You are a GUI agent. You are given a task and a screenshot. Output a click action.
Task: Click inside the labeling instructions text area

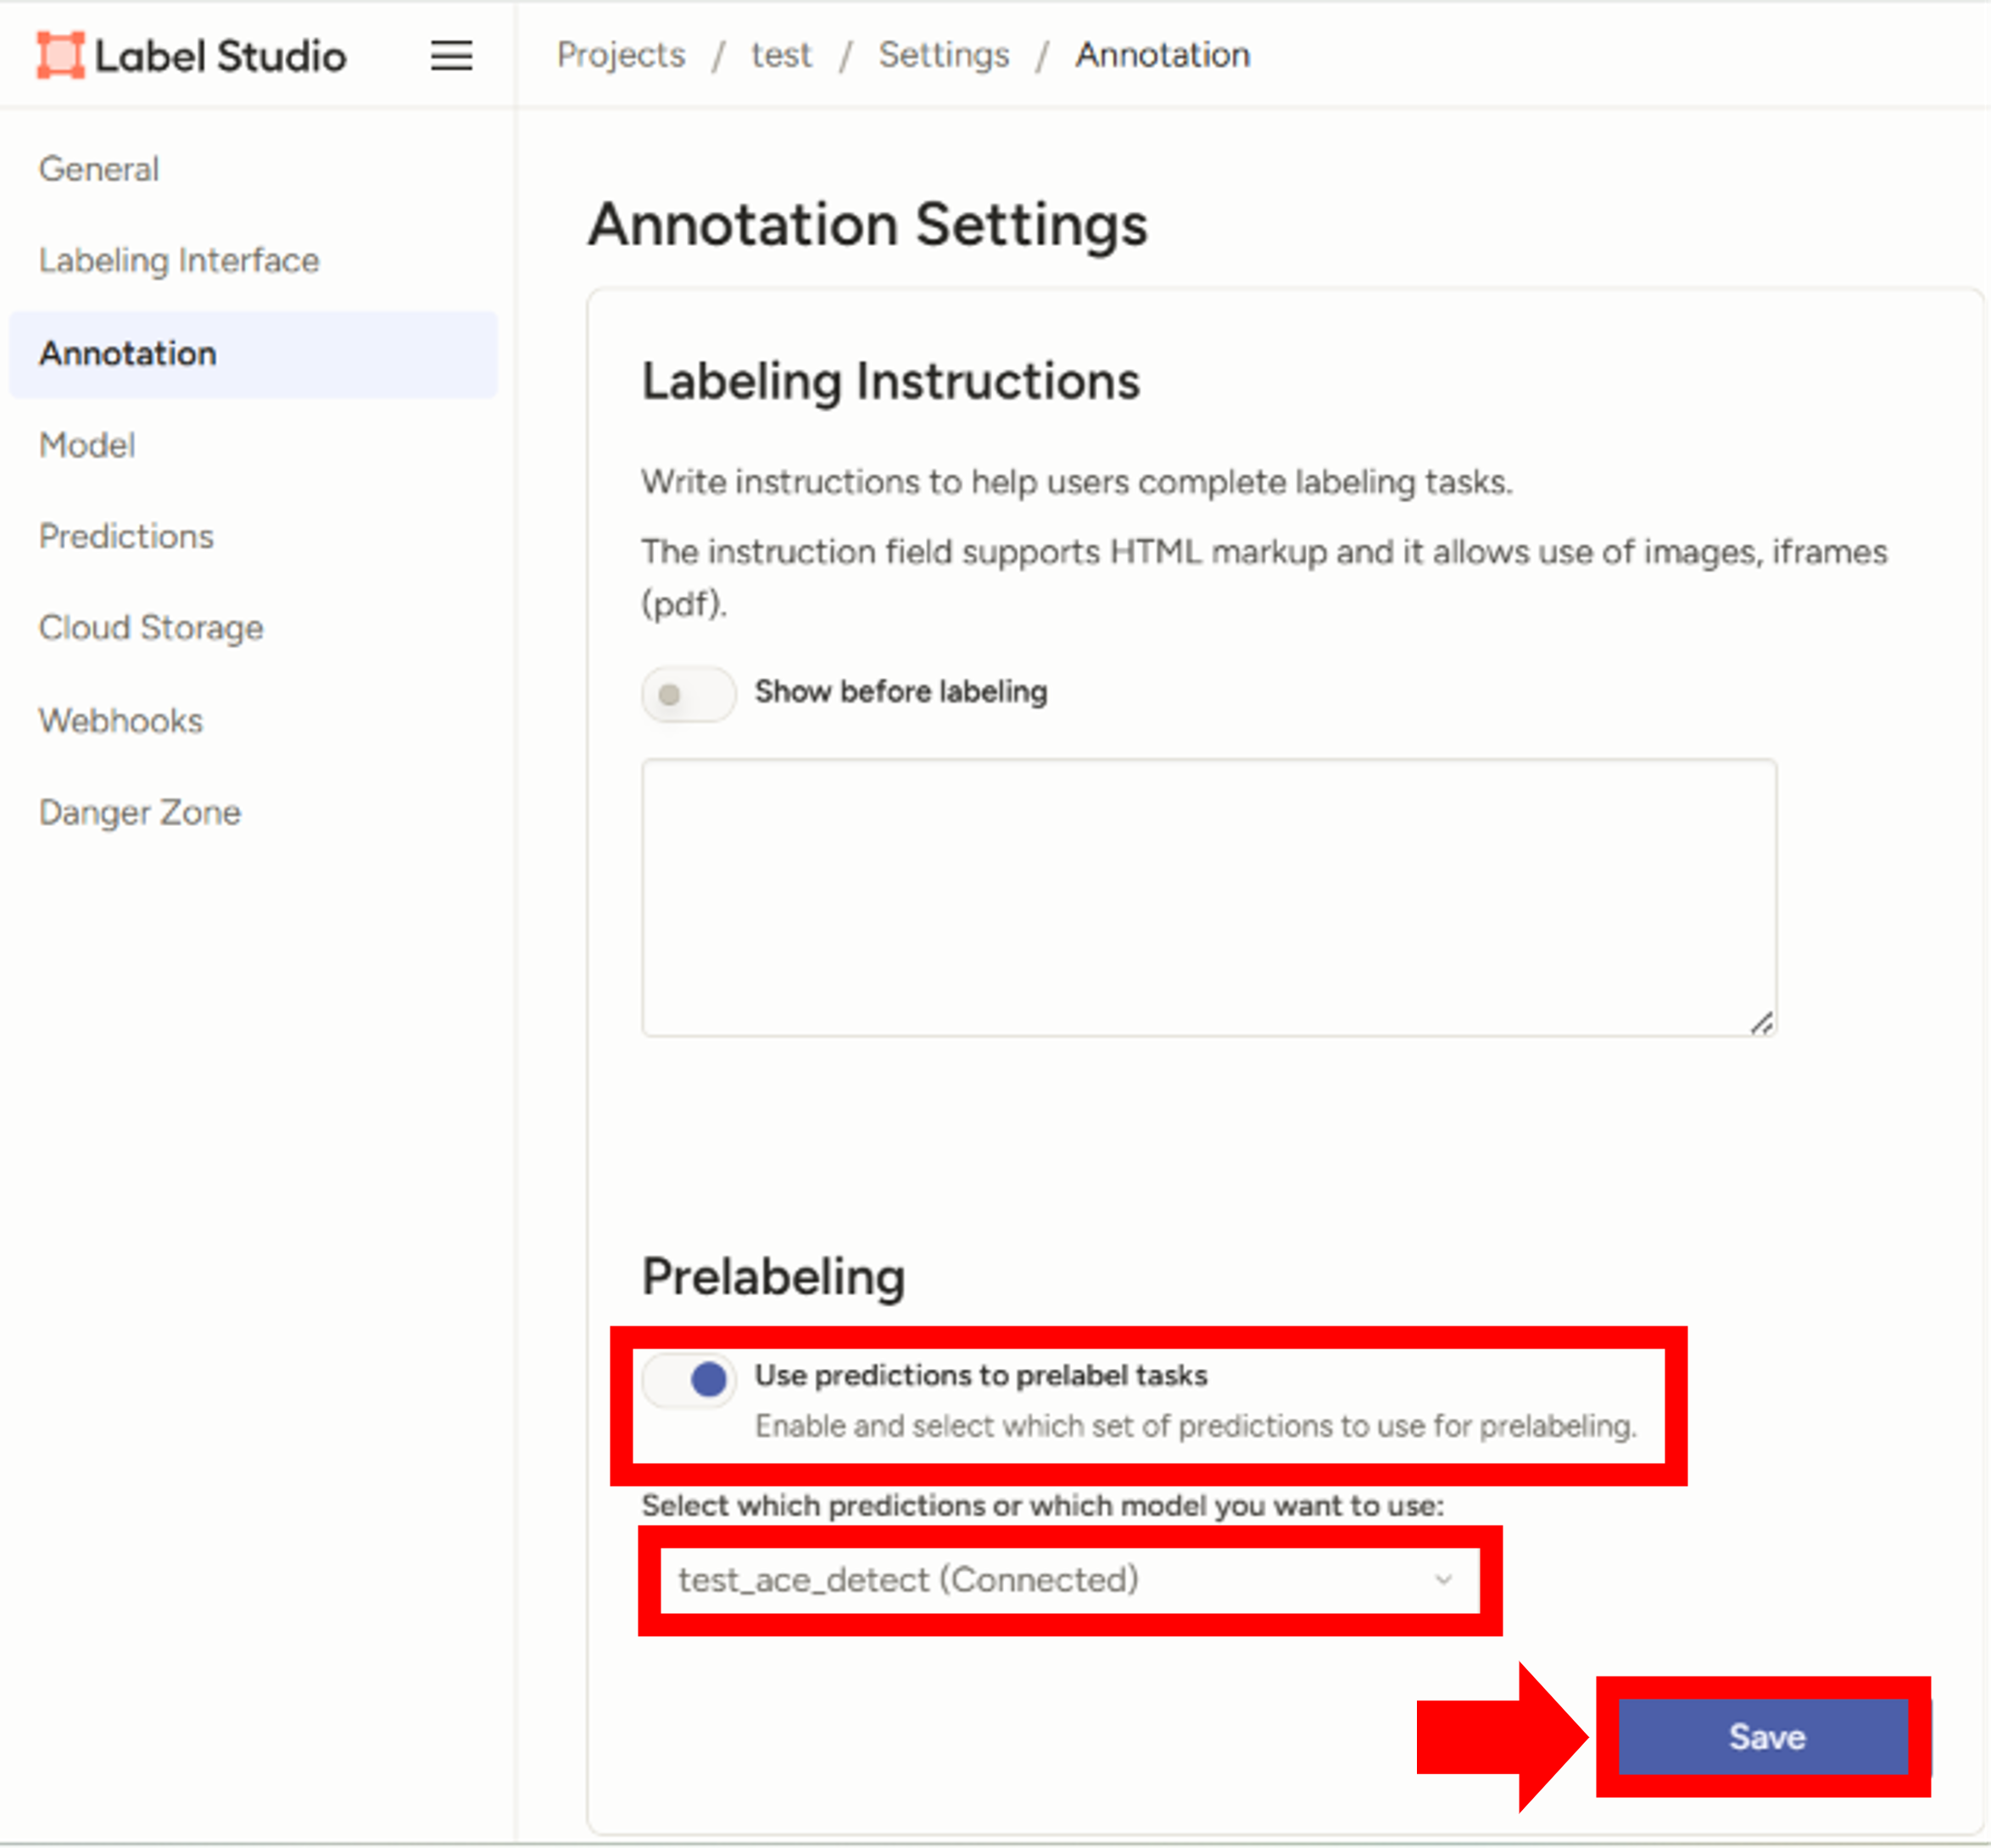(1209, 897)
